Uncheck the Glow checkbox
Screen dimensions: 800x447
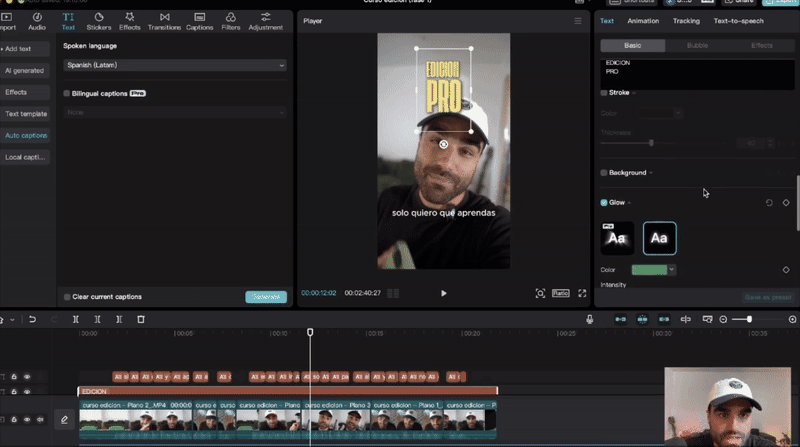tap(604, 203)
